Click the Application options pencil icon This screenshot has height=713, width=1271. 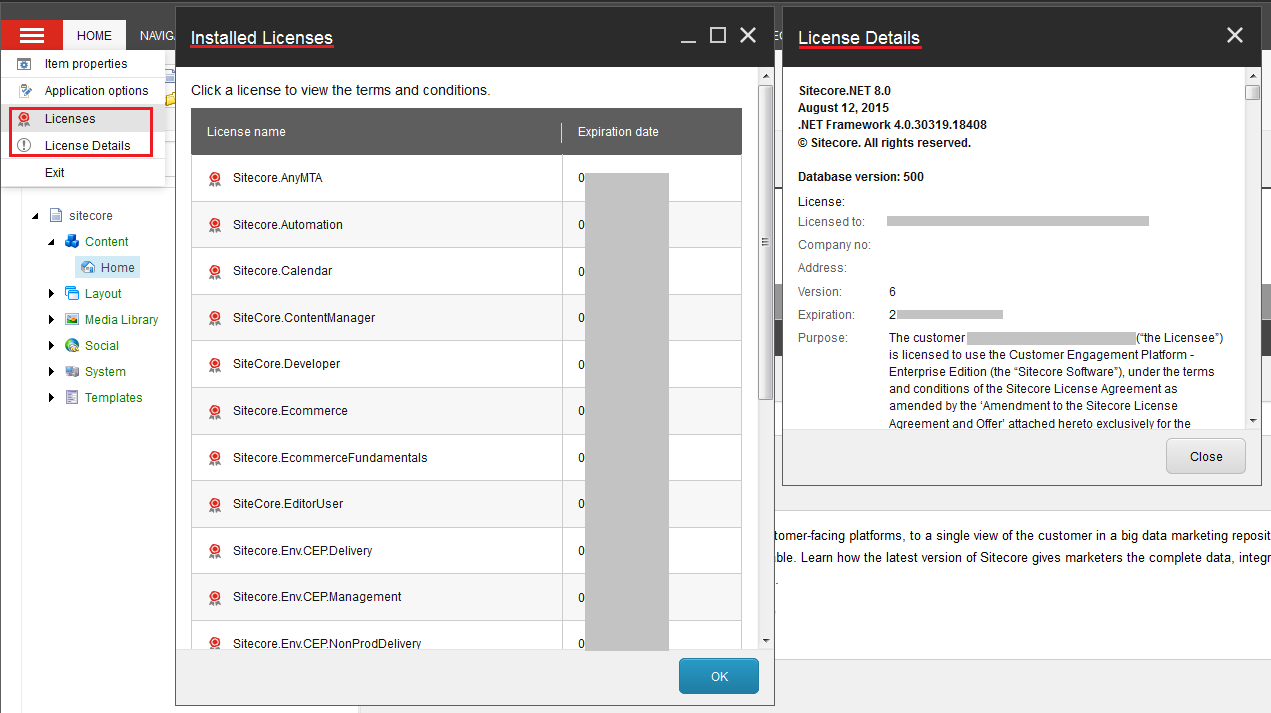click(x=25, y=91)
